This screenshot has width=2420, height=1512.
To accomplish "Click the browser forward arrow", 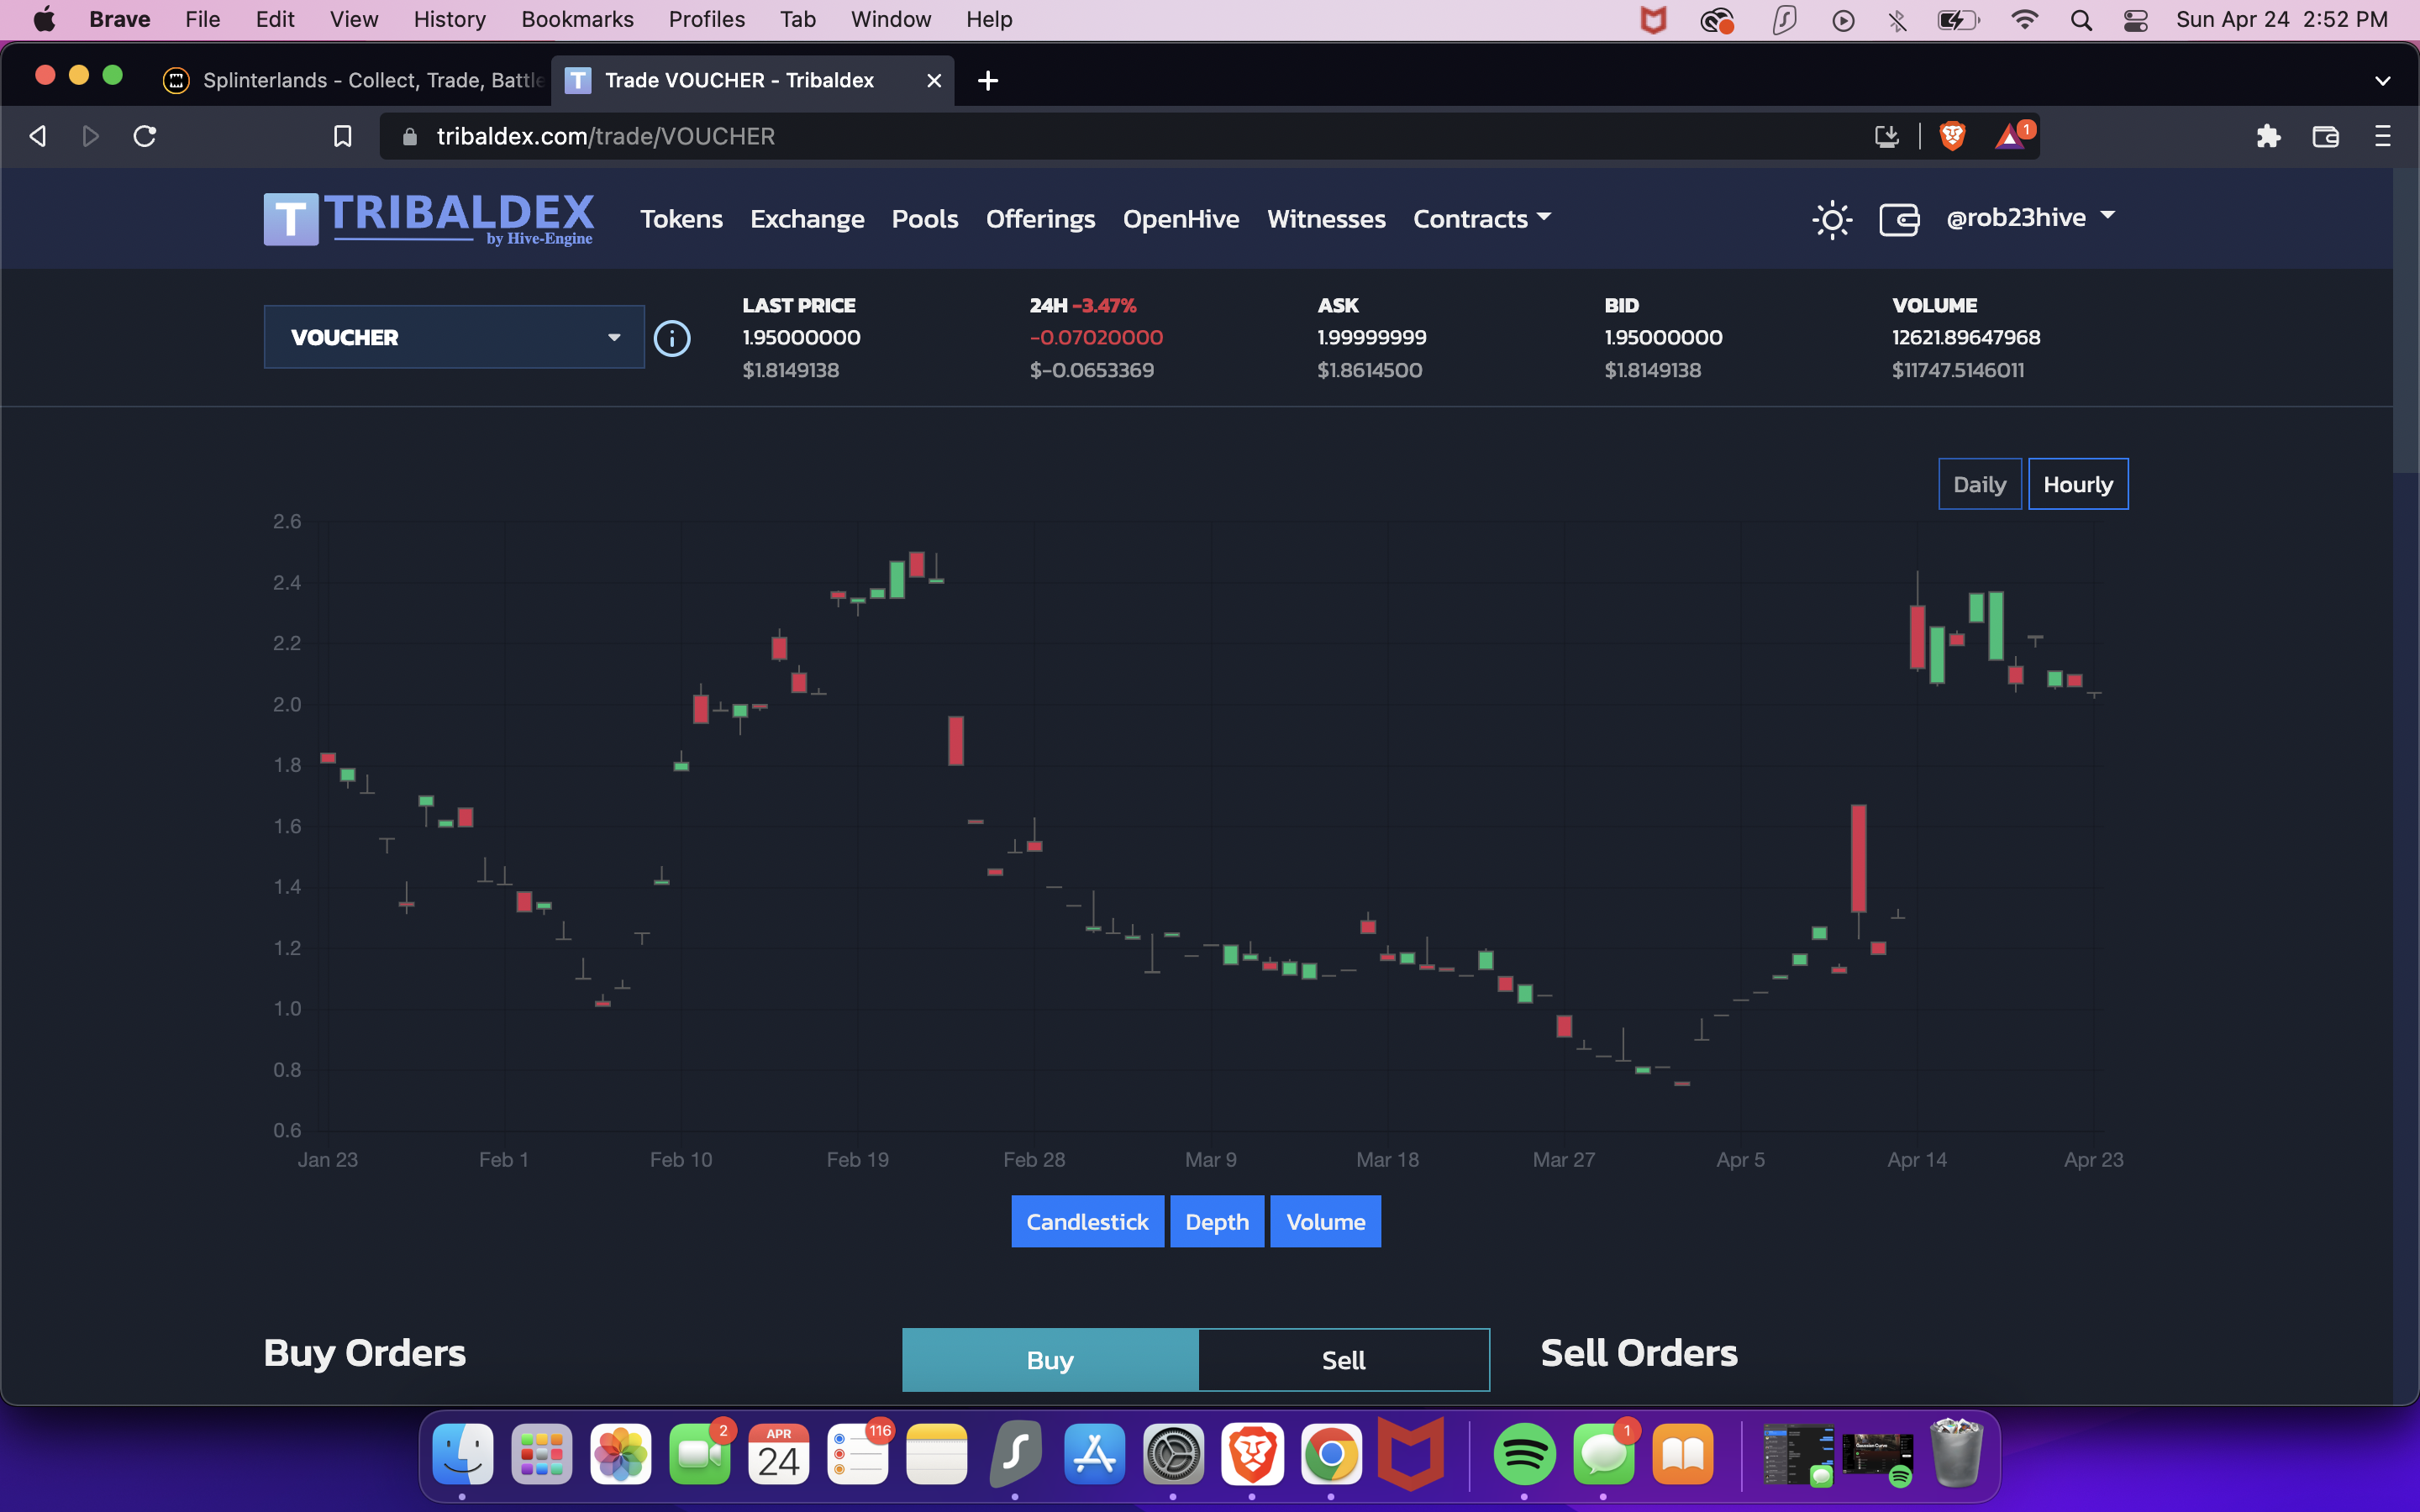I will (90, 136).
